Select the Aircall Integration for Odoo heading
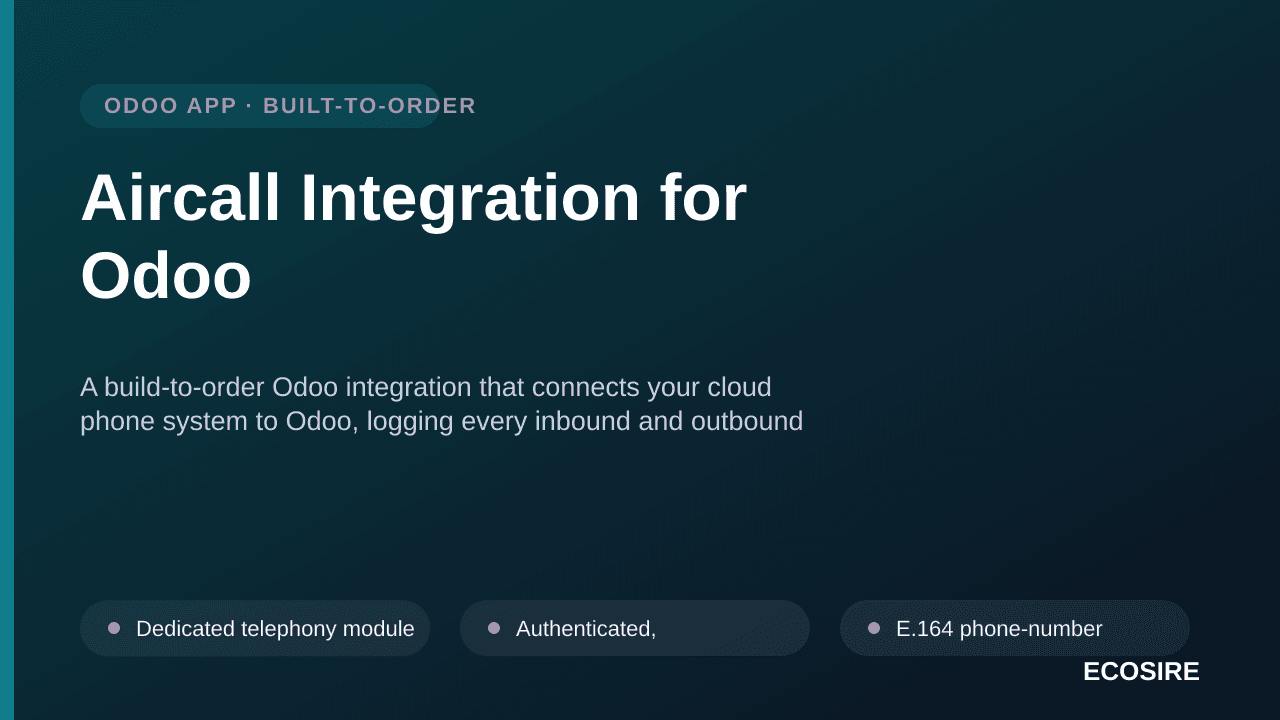This screenshot has width=1280, height=720. [414, 236]
